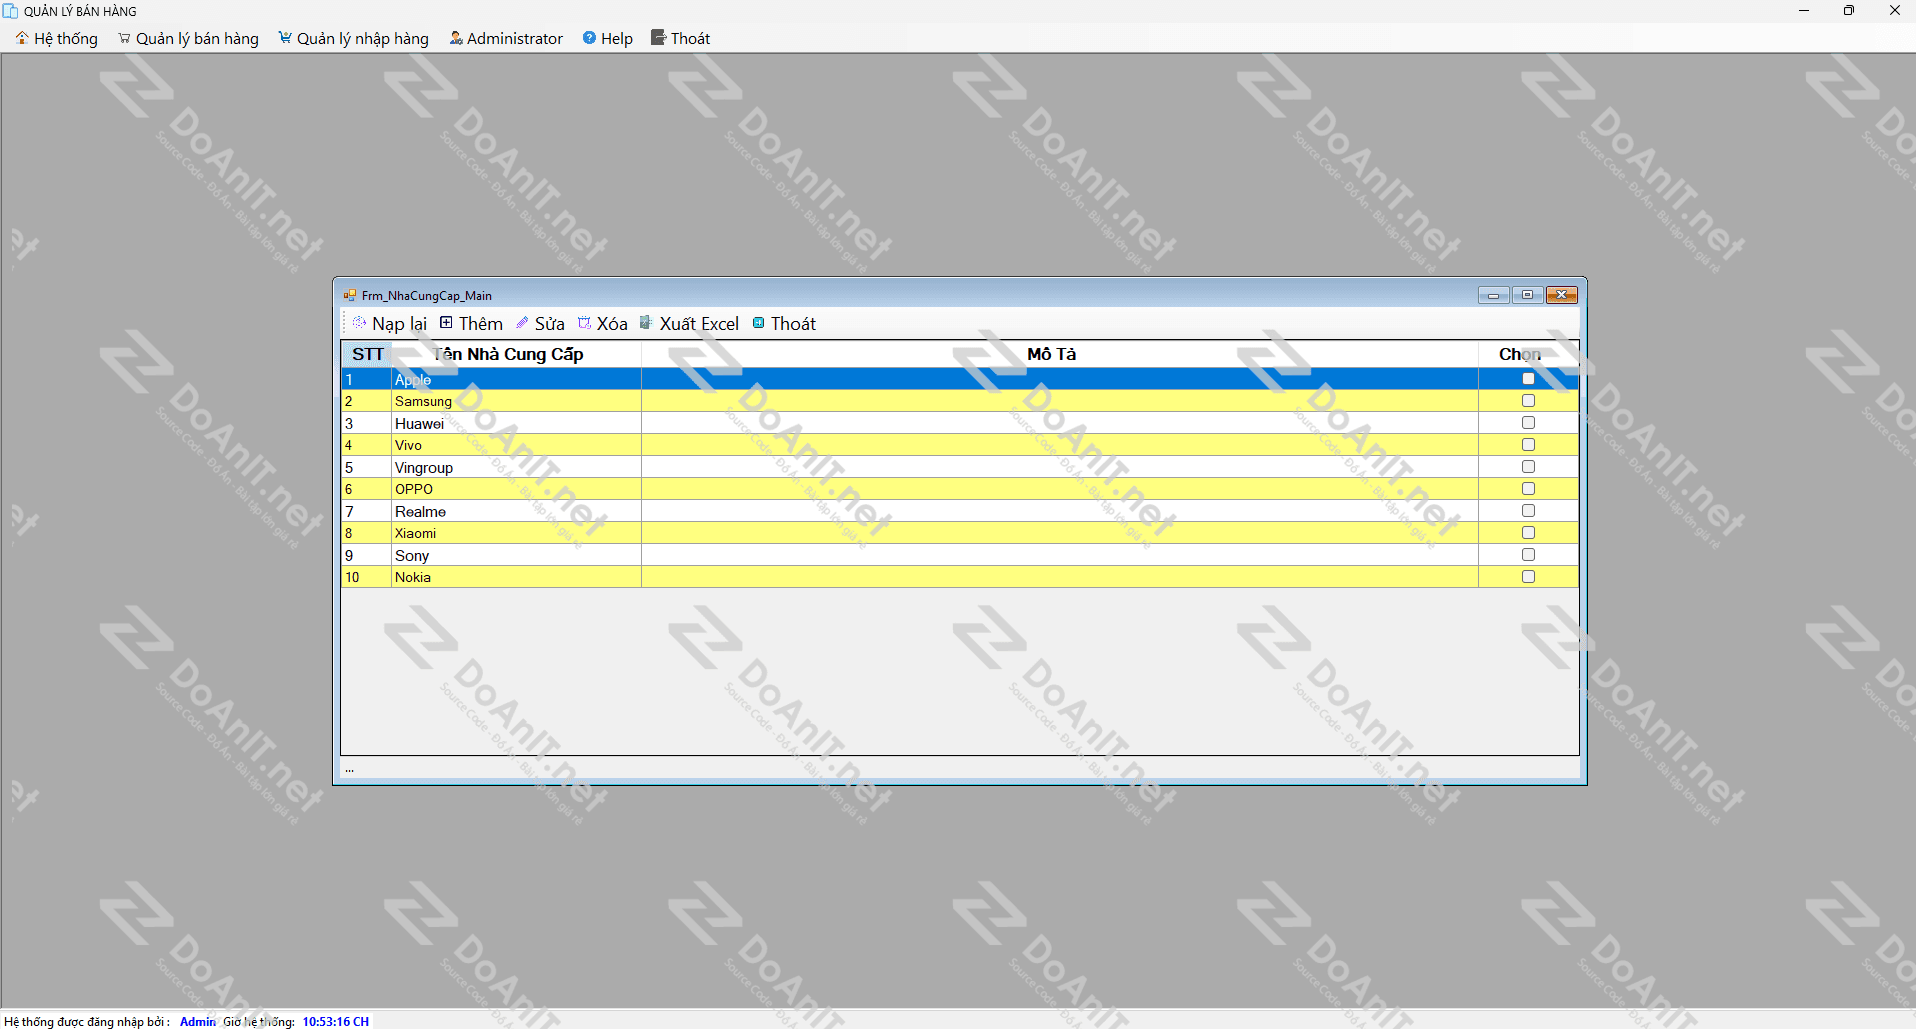The image size is (1916, 1029).
Task: Open the Help menu
Action: (x=608, y=38)
